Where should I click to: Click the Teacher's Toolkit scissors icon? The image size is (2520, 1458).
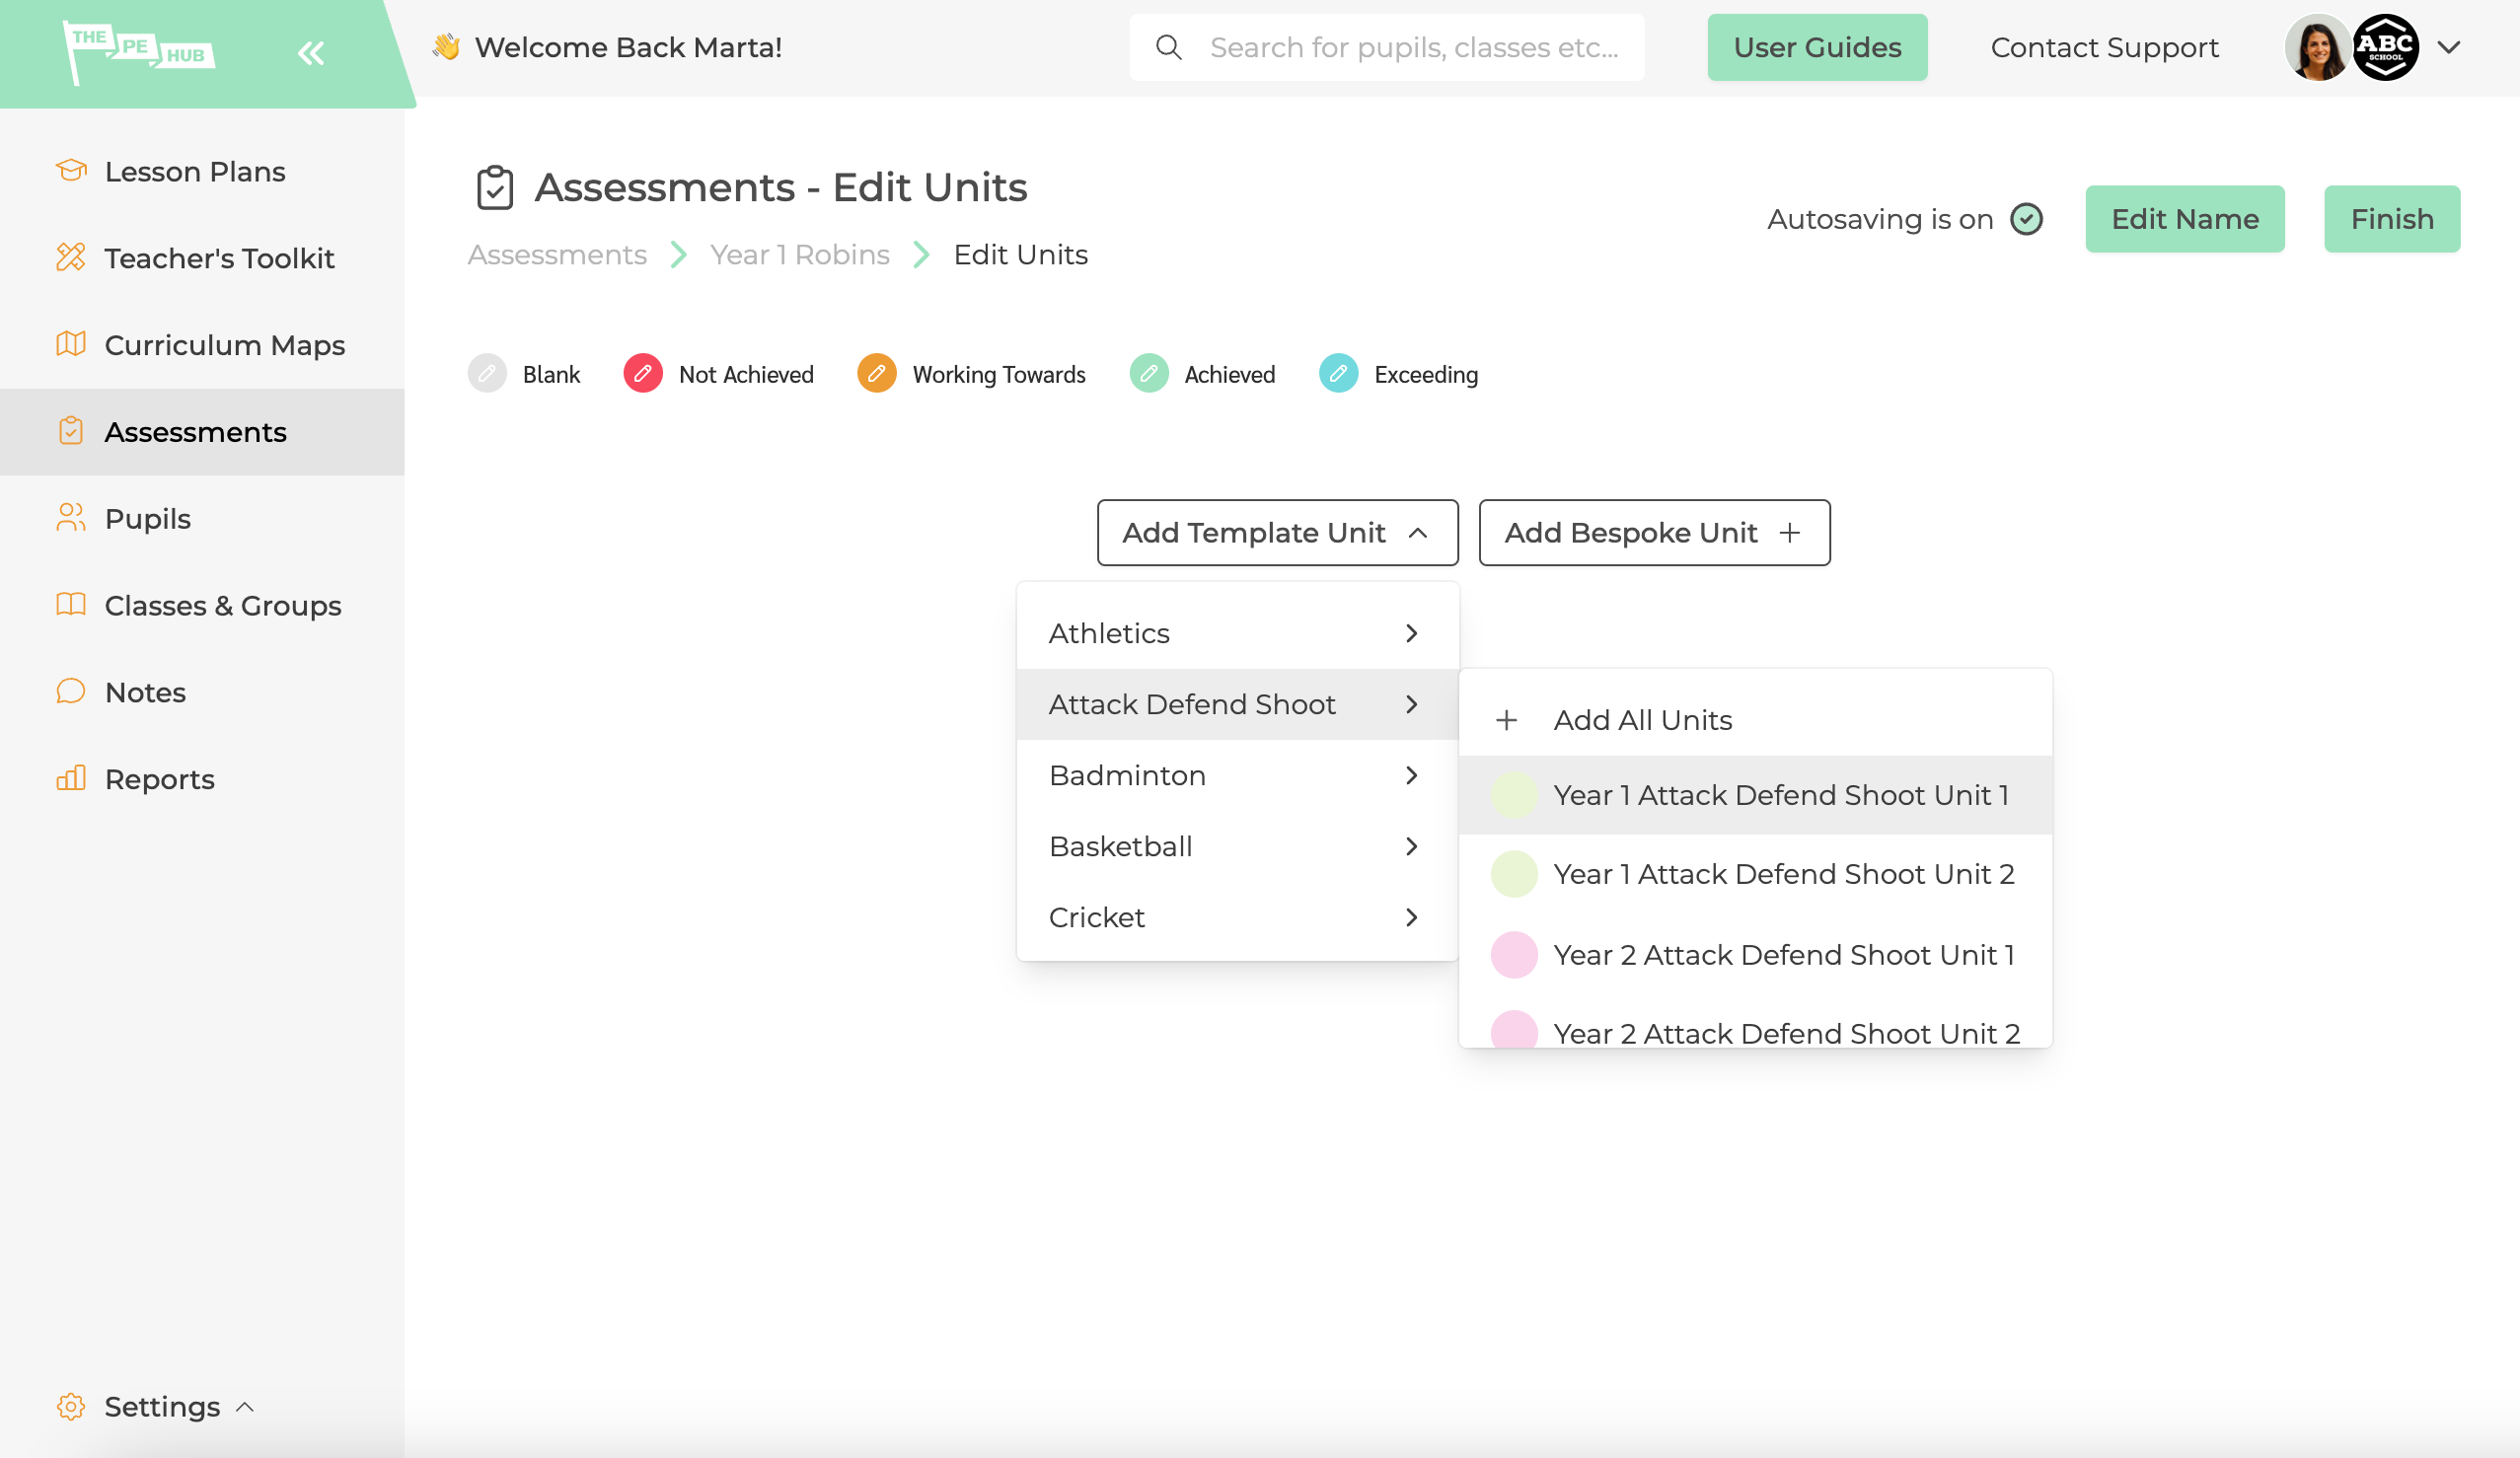(71, 257)
